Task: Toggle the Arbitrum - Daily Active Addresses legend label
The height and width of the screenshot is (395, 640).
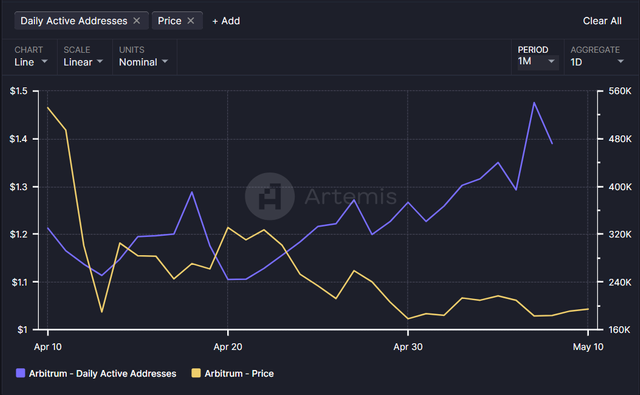Action: point(102,373)
